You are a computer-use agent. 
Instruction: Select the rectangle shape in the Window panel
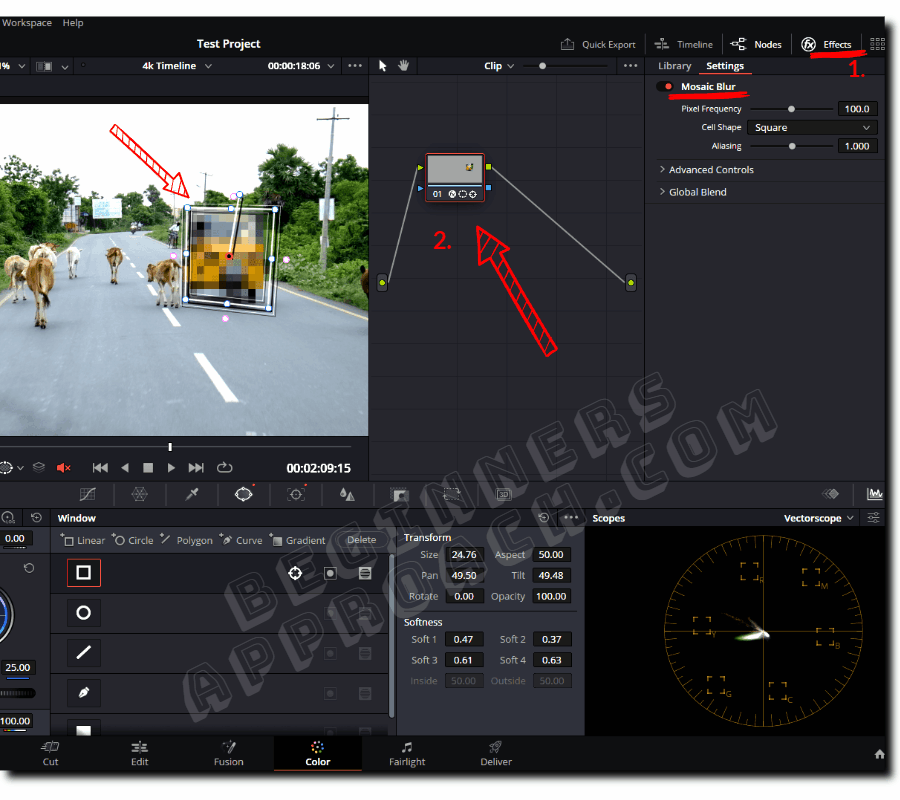point(83,572)
